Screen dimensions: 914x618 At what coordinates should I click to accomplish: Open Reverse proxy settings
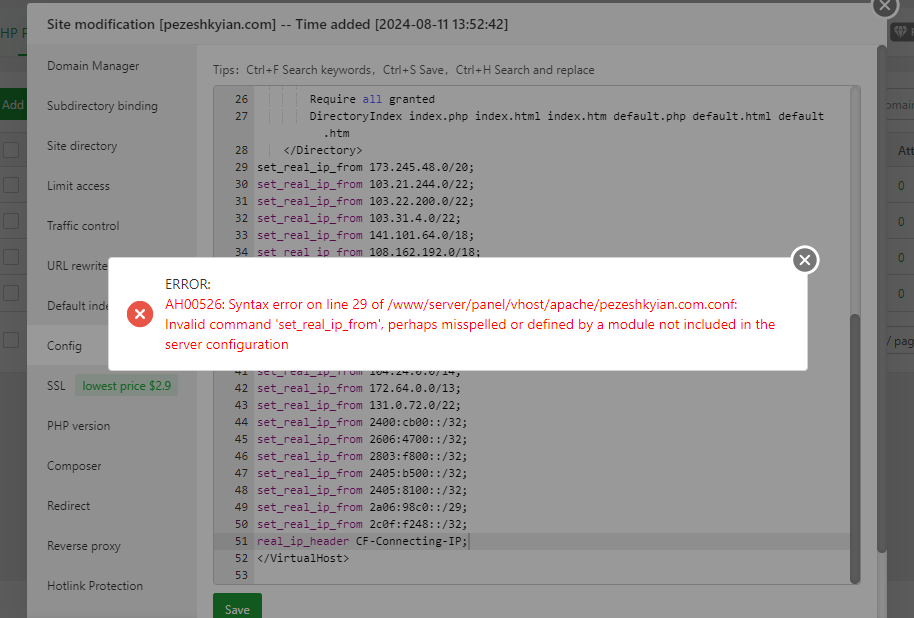(x=84, y=546)
